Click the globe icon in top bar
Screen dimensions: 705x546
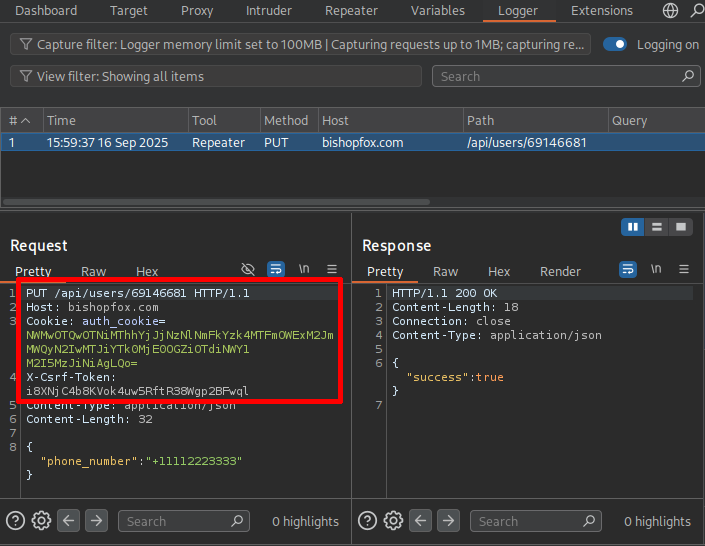click(671, 11)
